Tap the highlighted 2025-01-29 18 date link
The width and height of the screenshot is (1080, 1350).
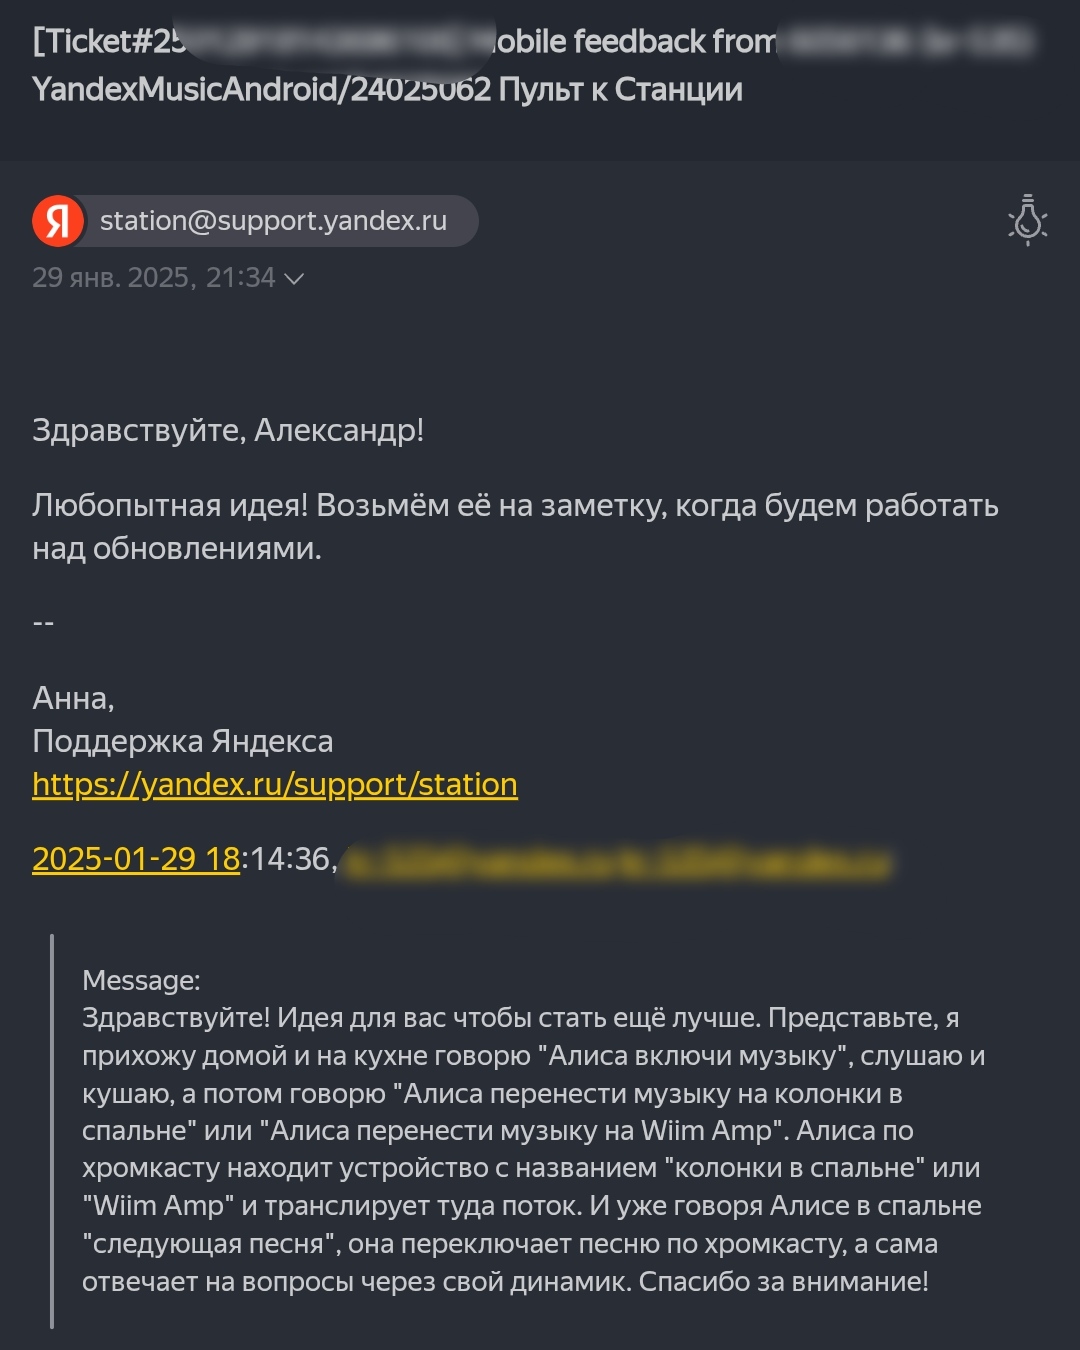pyautogui.click(x=136, y=859)
